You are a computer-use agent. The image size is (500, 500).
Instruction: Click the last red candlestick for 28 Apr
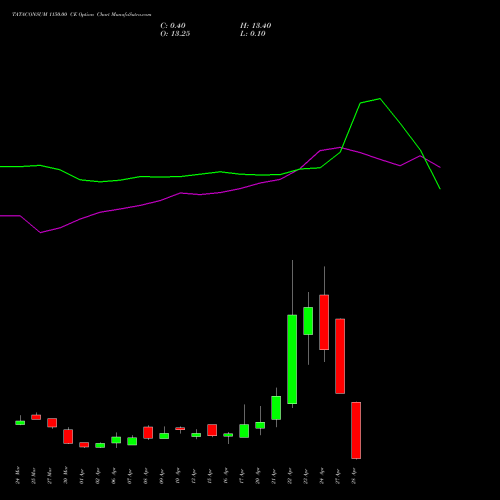coord(356,430)
